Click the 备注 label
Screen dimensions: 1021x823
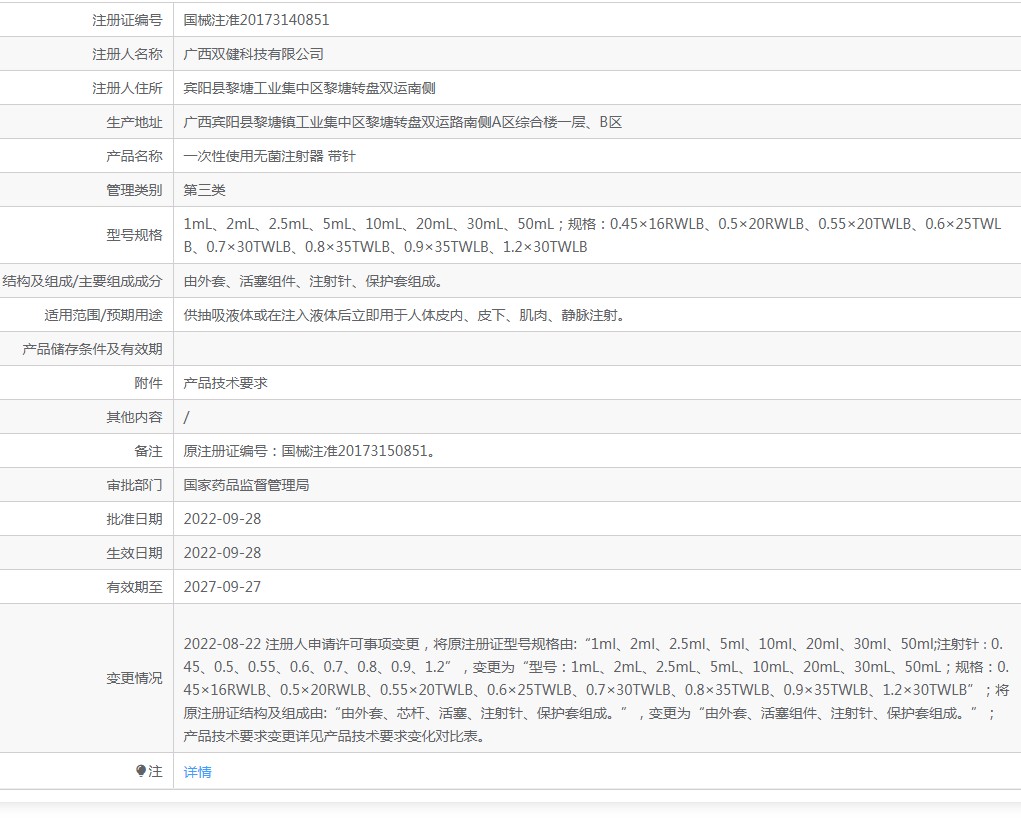tap(148, 451)
